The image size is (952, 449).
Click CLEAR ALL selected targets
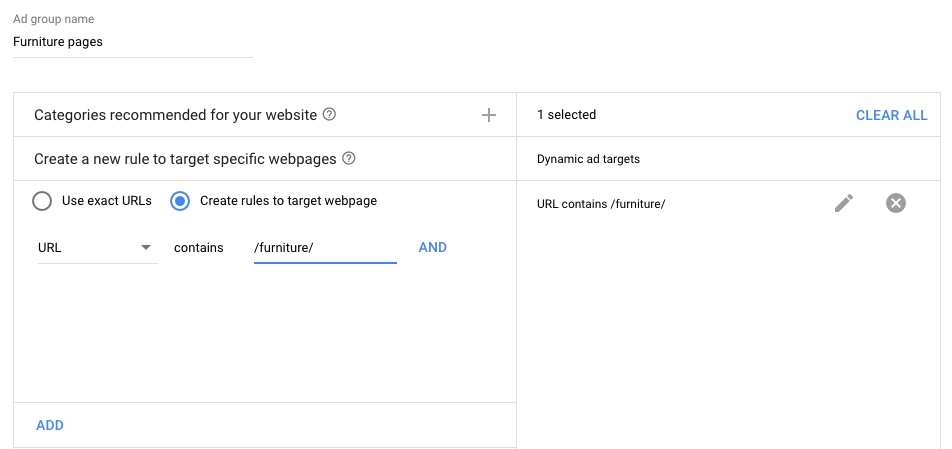(x=891, y=115)
